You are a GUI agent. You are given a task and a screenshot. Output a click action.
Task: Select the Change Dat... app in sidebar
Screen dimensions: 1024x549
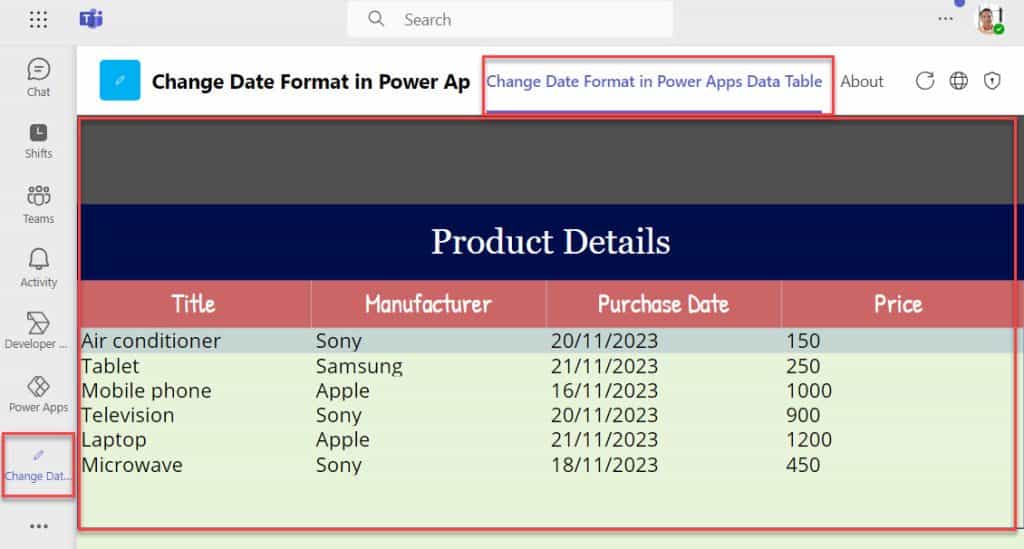tap(38, 465)
